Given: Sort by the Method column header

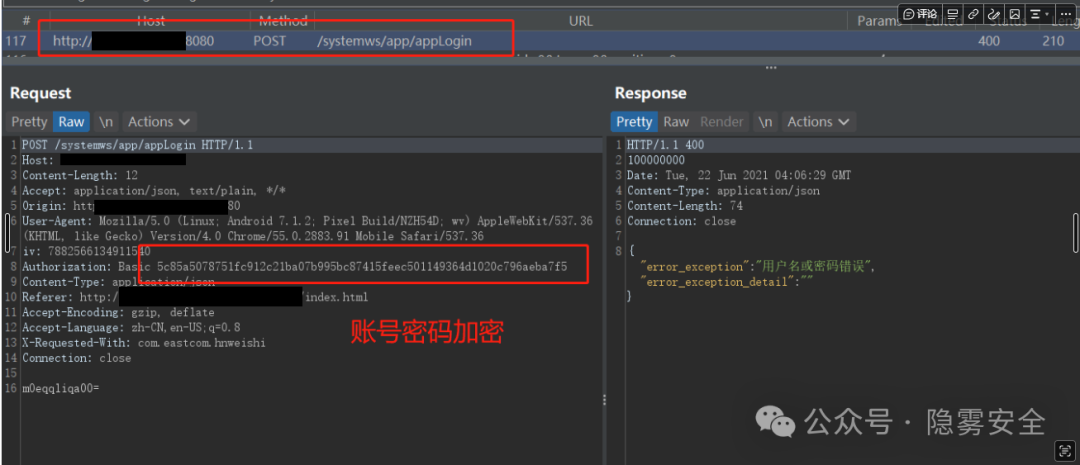Looking at the screenshot, I should click(x=283, y=21).
